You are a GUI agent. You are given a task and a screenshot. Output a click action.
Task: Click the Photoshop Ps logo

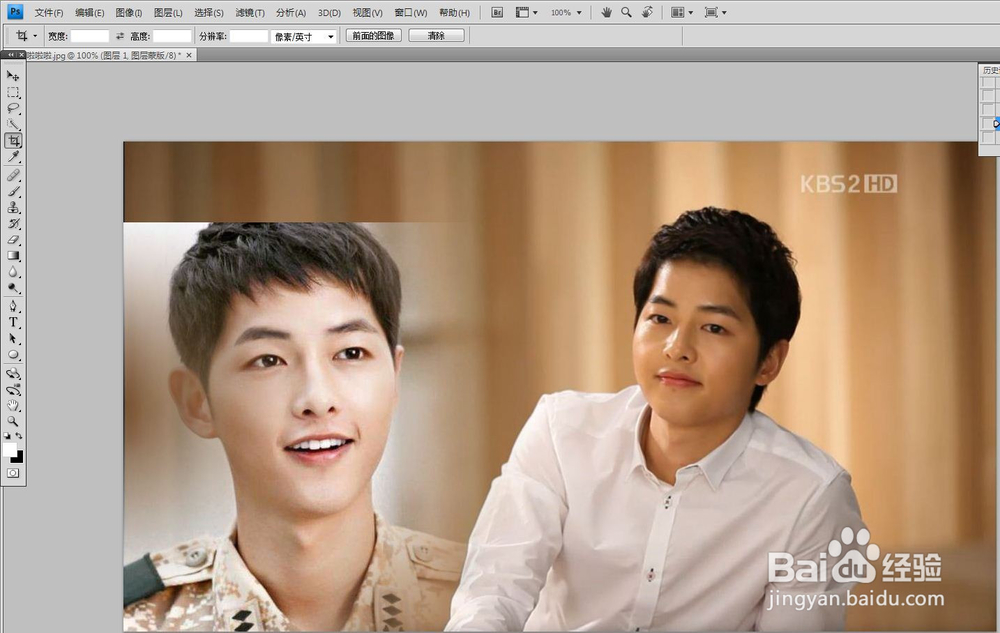click(15, 12)
